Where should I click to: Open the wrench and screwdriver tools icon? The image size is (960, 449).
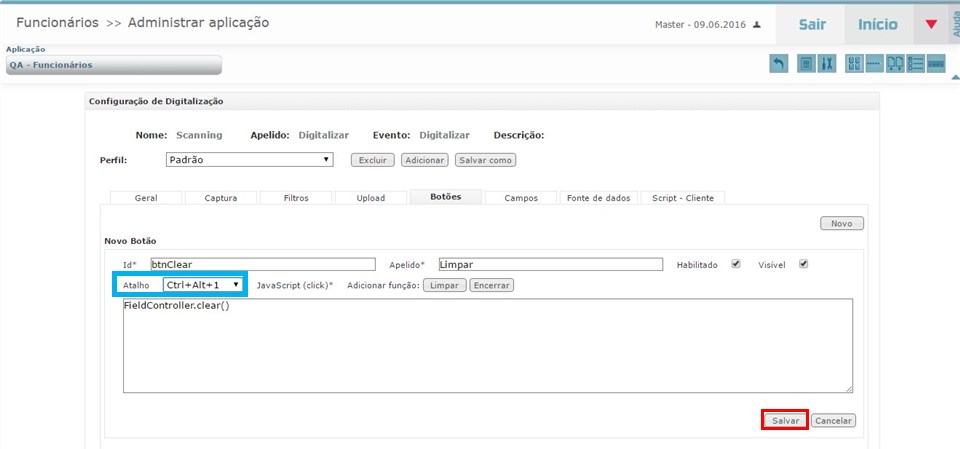click(x=826, y=64)
